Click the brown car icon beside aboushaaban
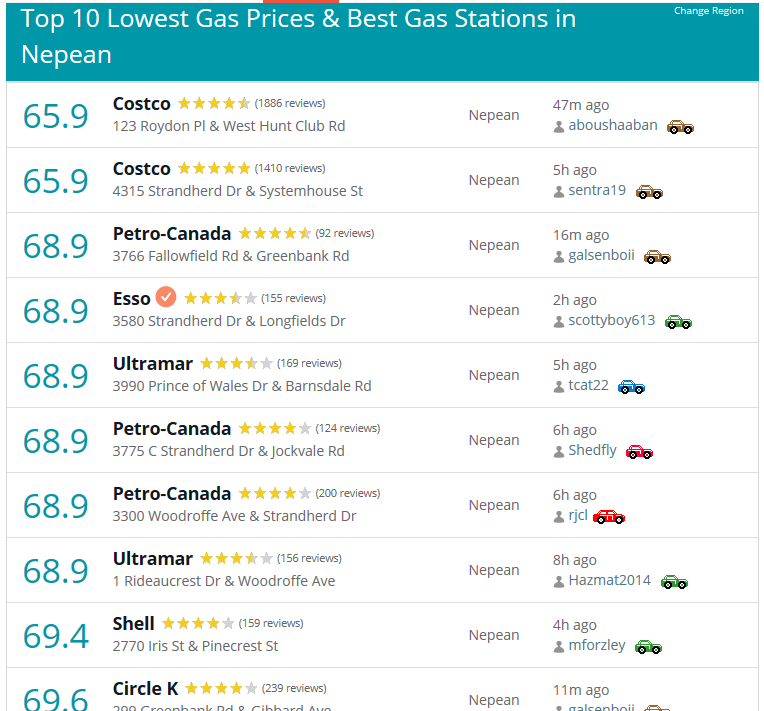The image size is (764, 711). [x=680, y=127]
